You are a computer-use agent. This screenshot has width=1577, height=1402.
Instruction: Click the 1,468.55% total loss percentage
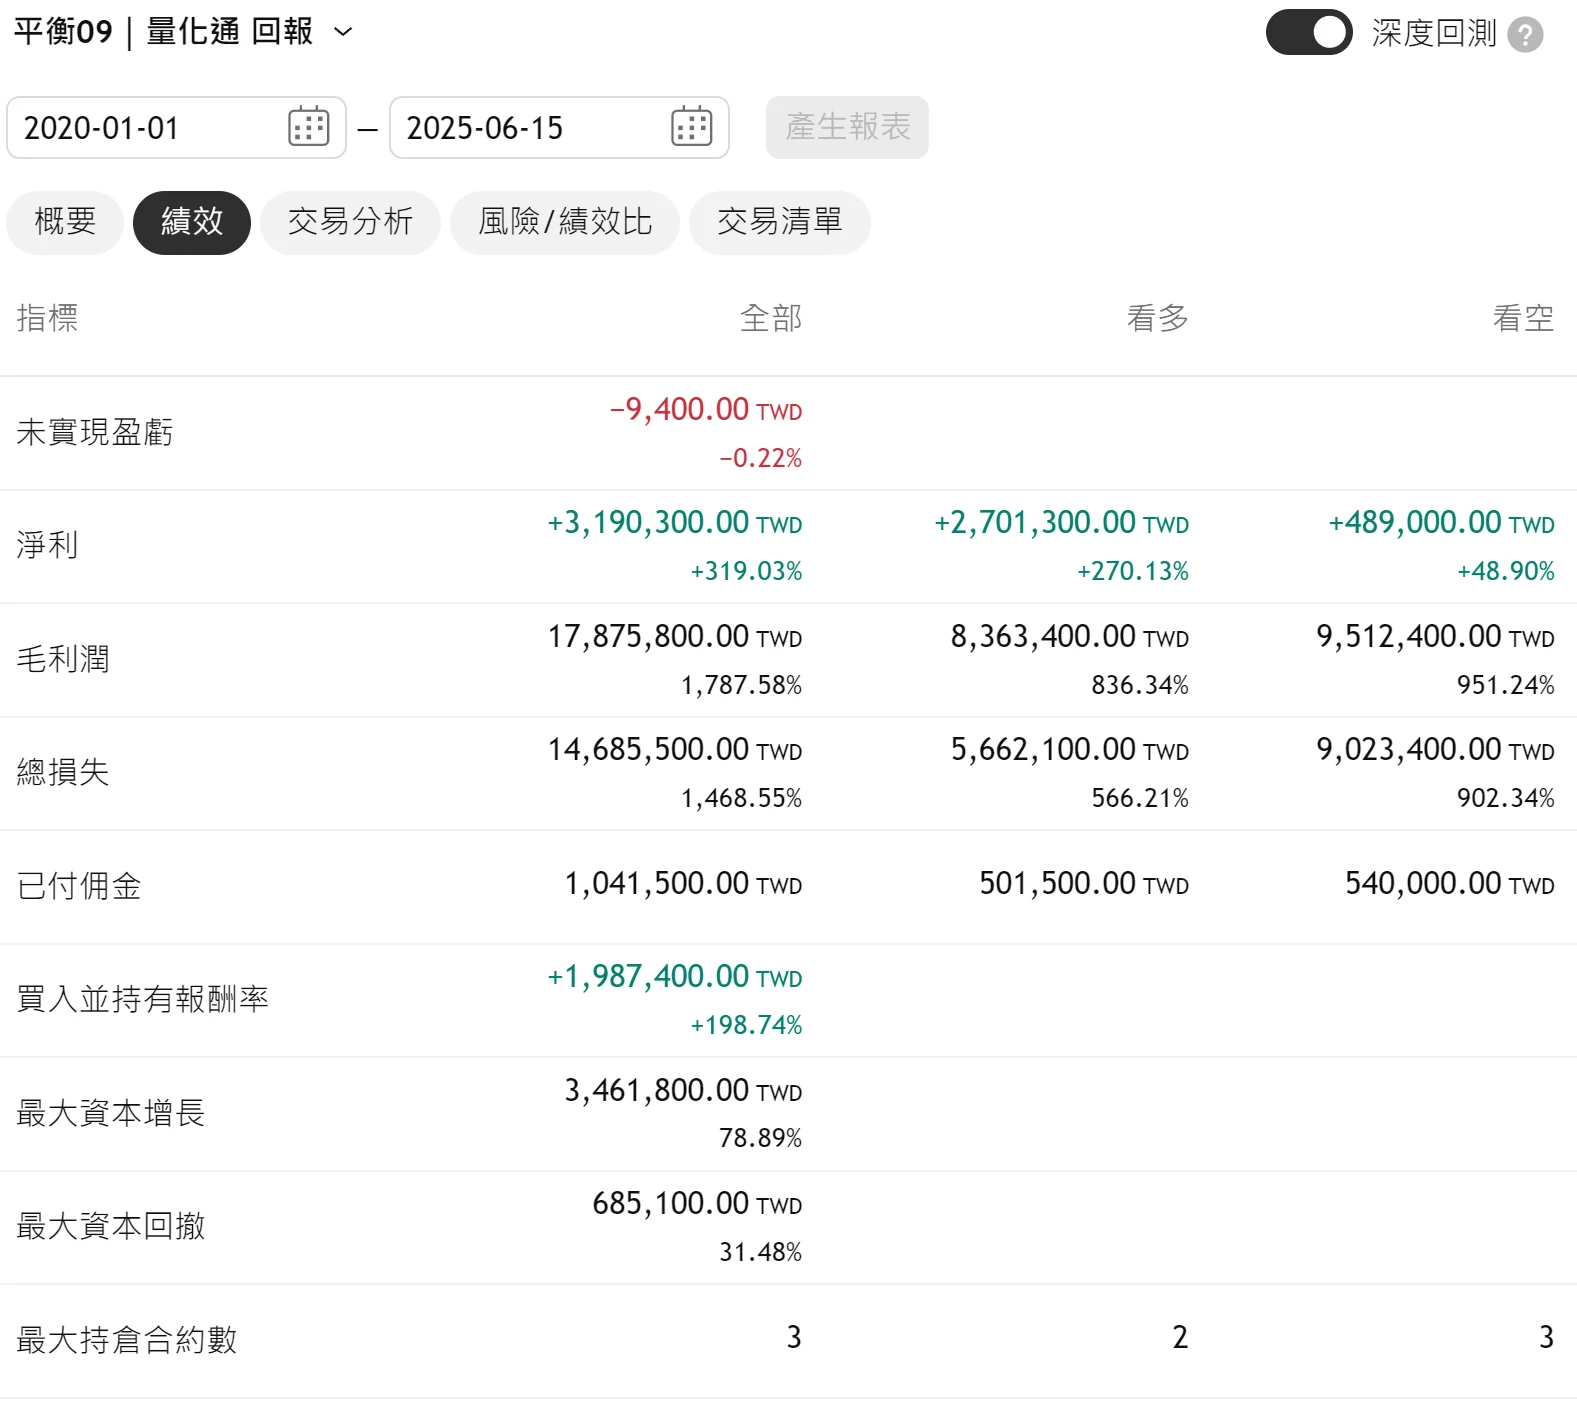coord(742,798)
